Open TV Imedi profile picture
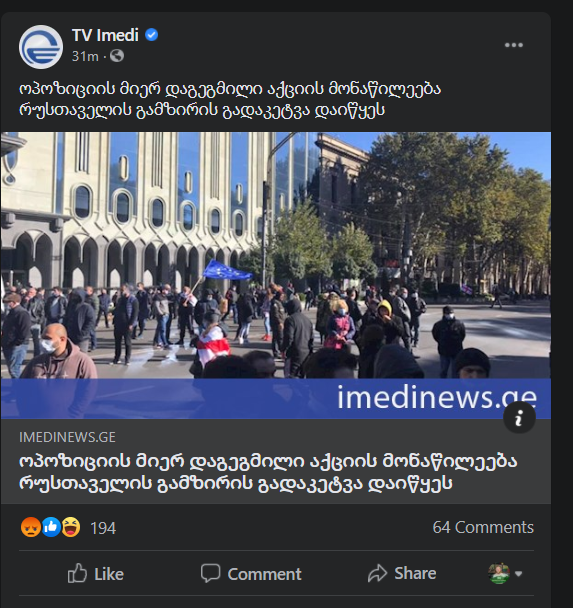The image size is (573, 608). click(x=41, y=47)
